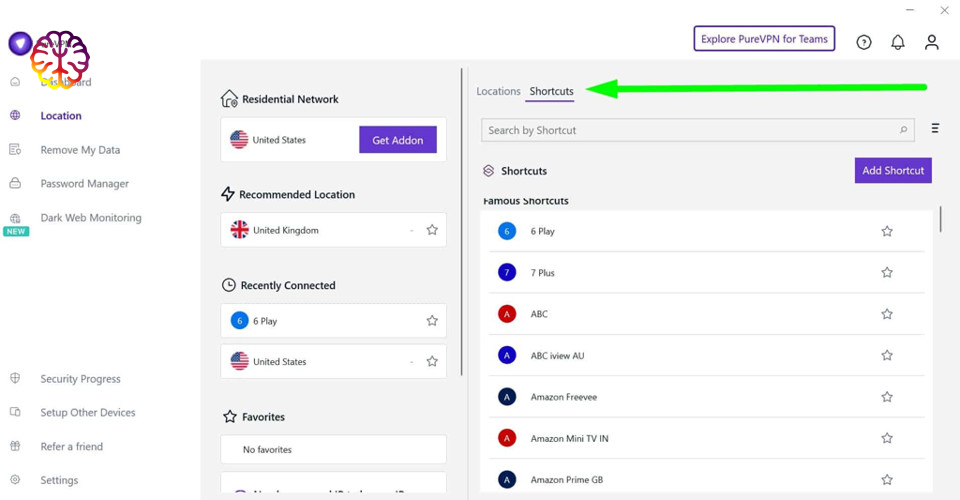Open Location in the sidebar
The height and width of the screenshot is (500, 960).
click(61, 116)
